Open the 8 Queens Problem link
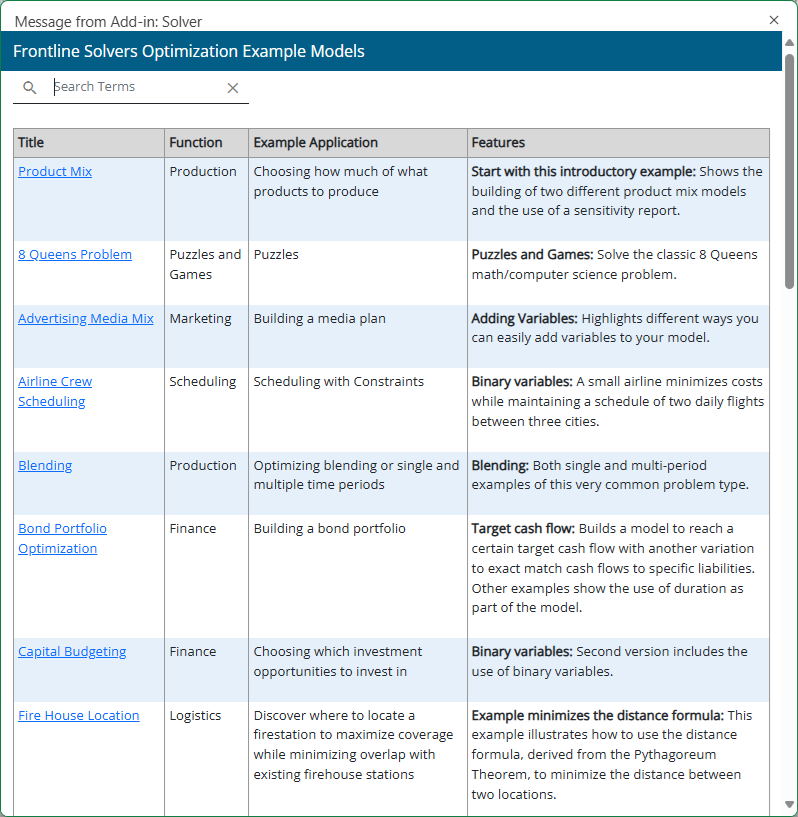Image resolution: width=798 pixels, height=817 pixels. tap(75, 255)
